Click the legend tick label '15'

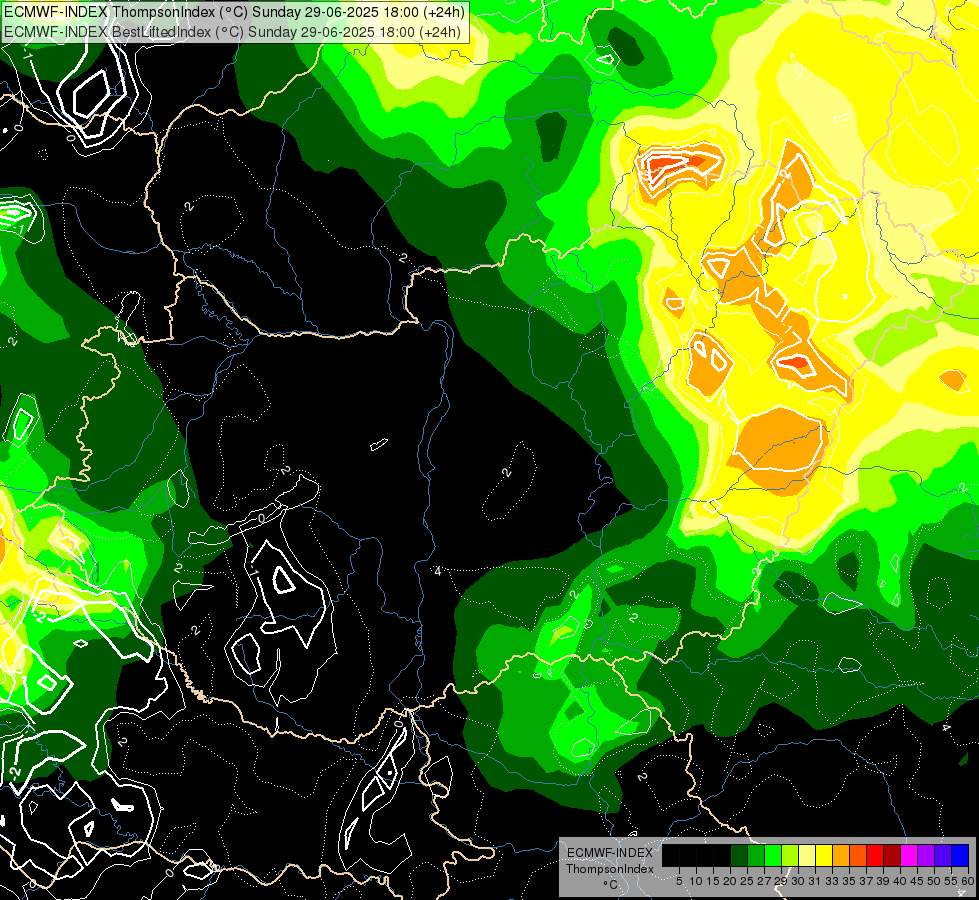pos(713,881)
